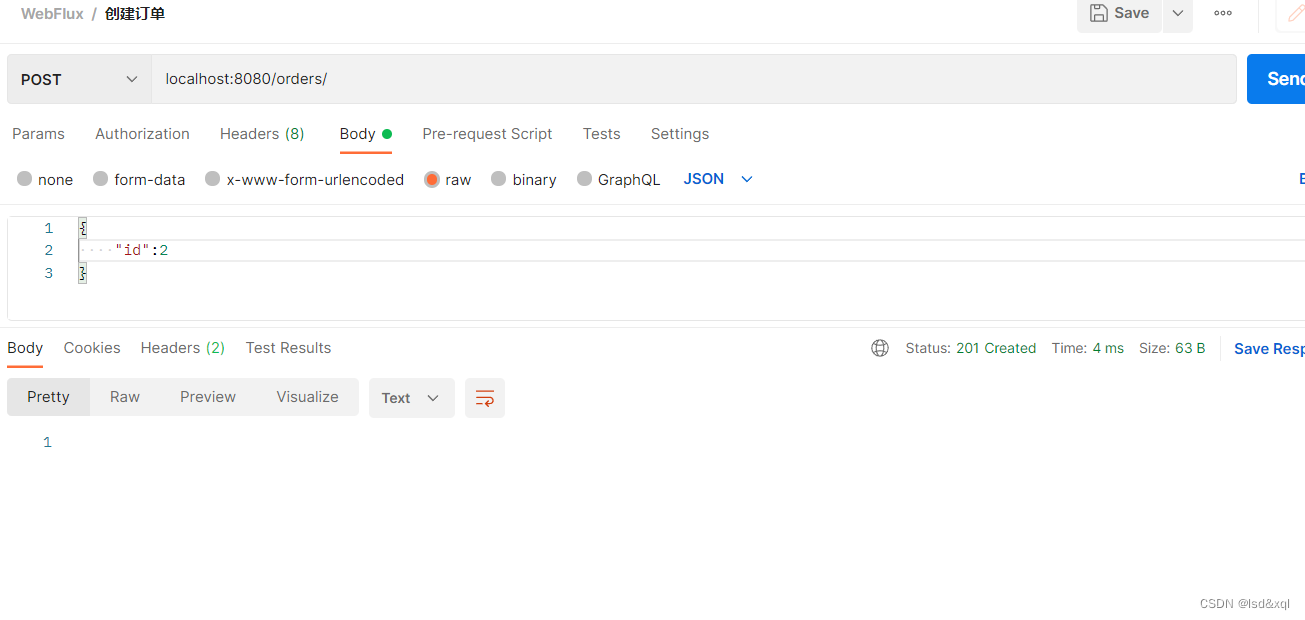Click the request URL field localhost:8080/orders/

694,79
